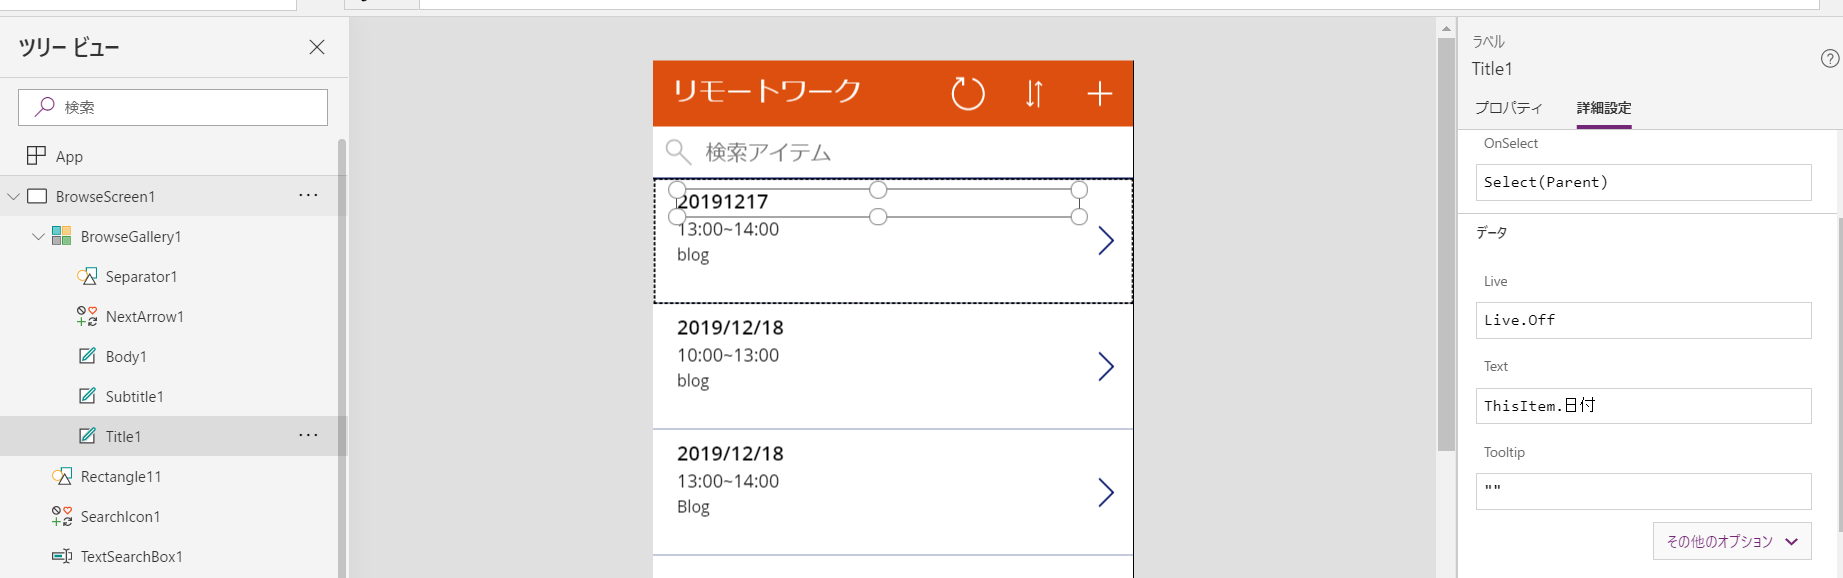Select the 詳細設定 tab
1843x578 pixels.
tap(1603, 108)
